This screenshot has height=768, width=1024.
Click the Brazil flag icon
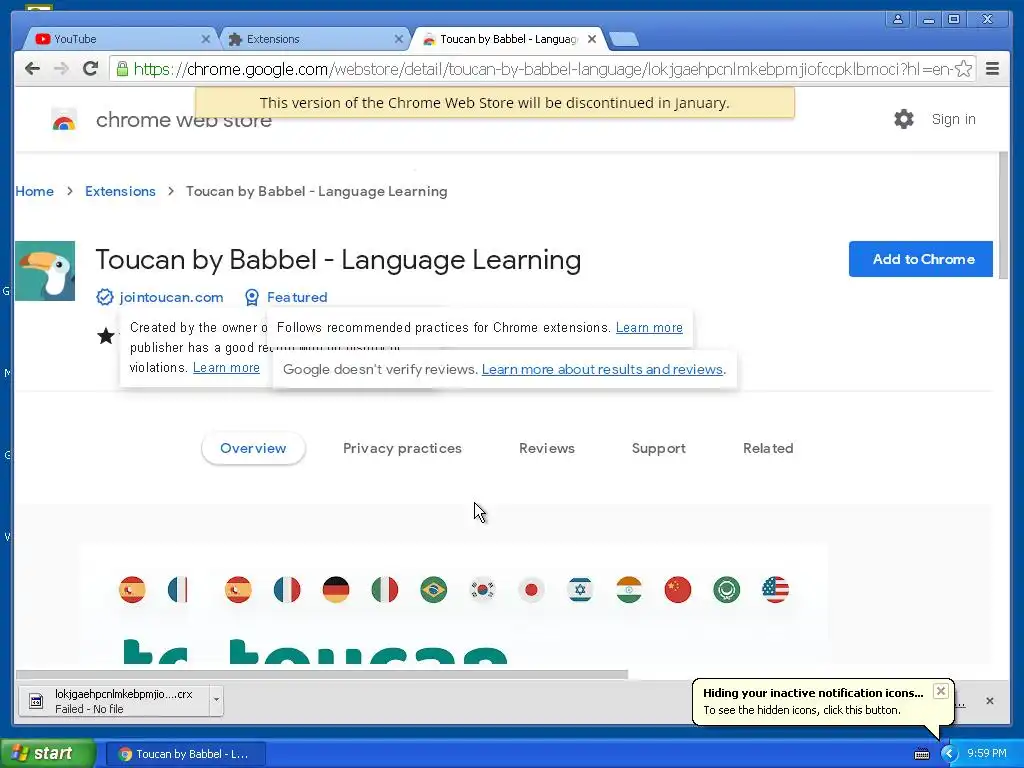point(434,590)
